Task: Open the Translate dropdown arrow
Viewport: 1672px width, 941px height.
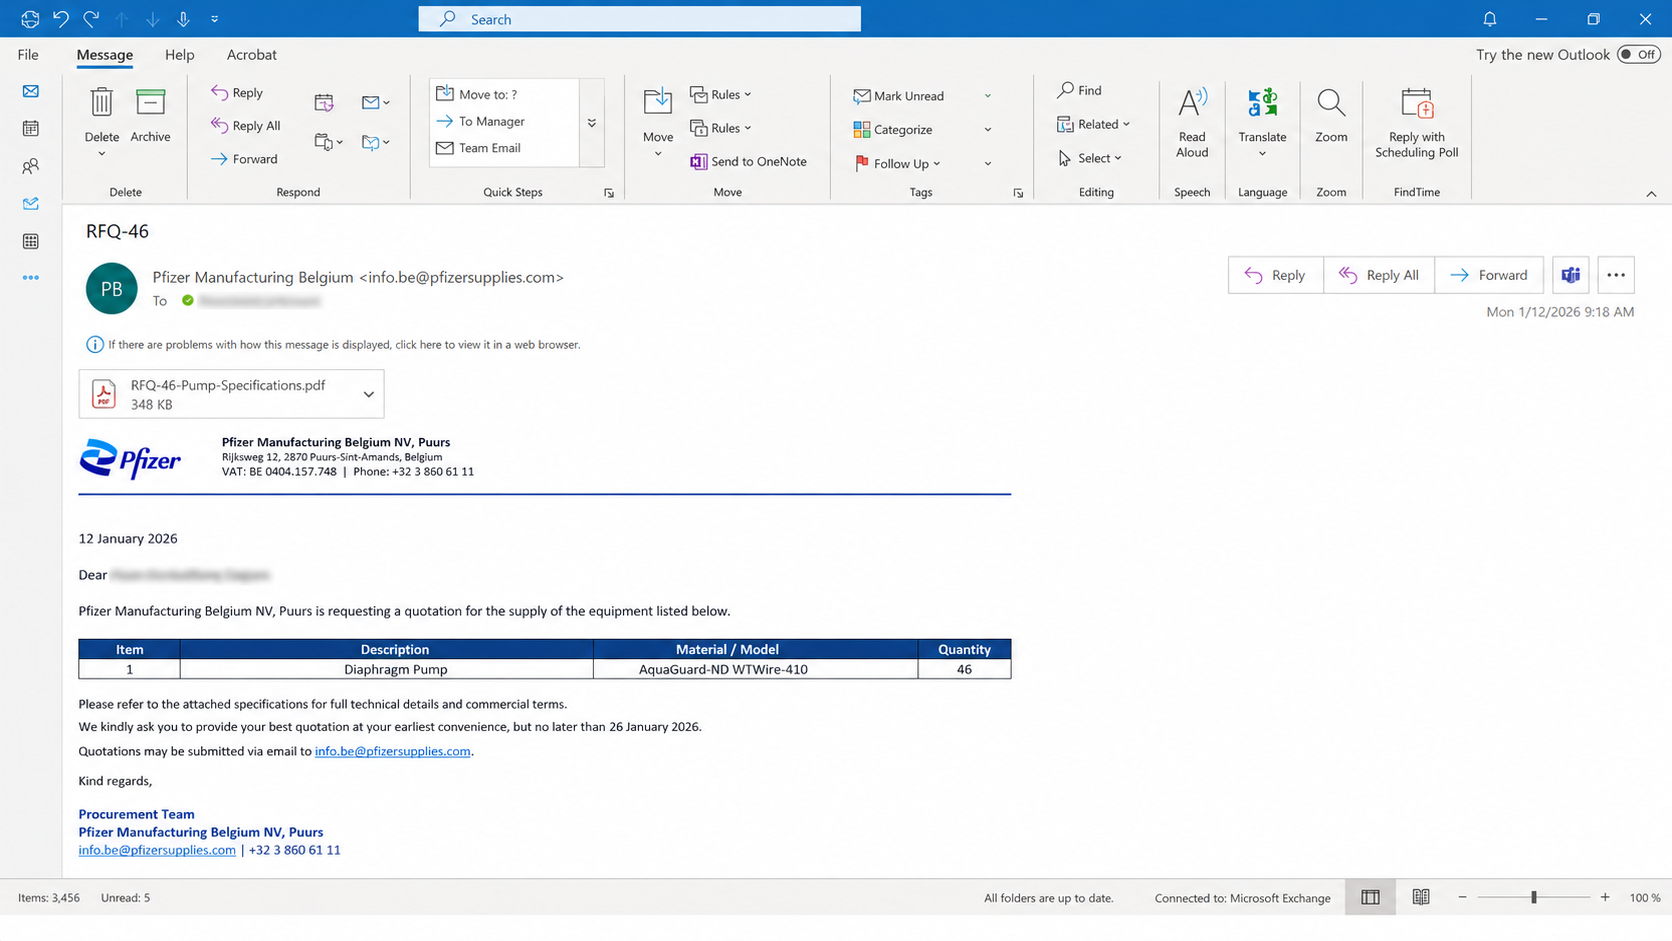Action: (1262, 154)
